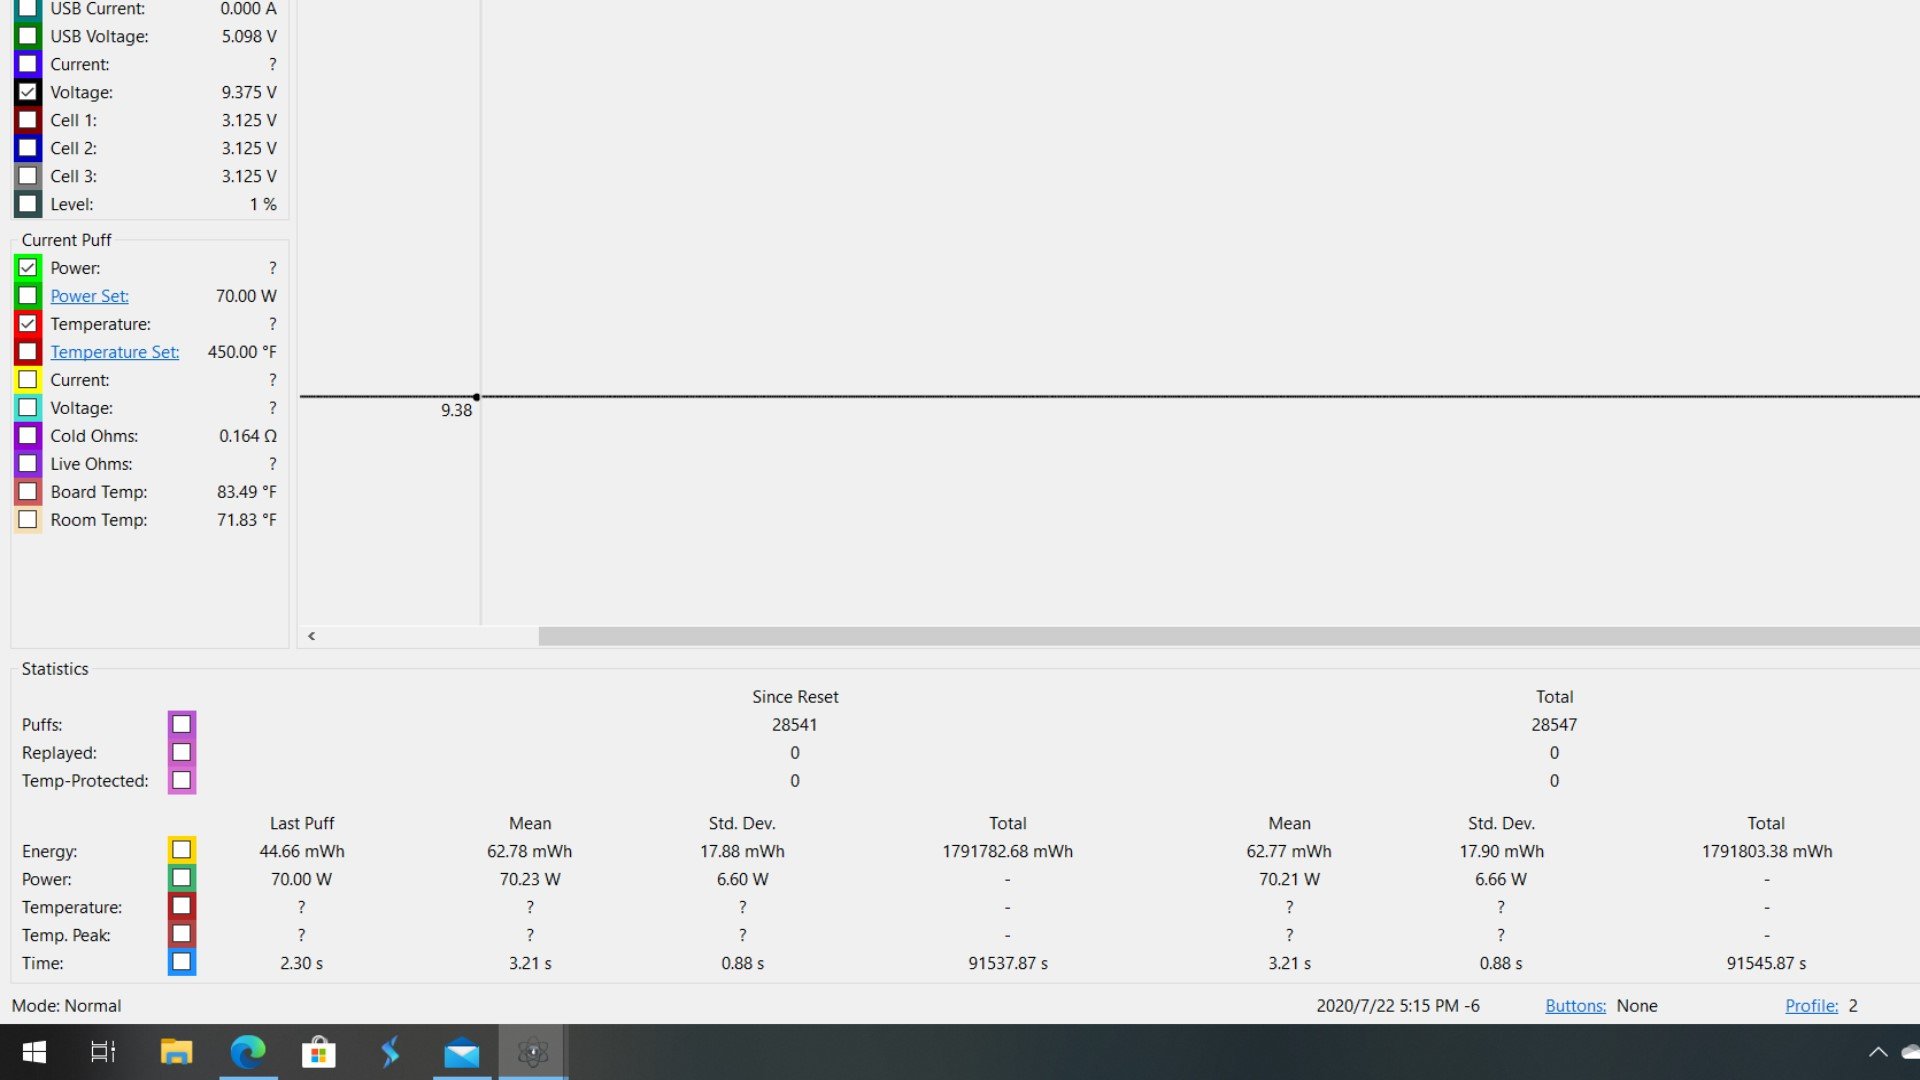Click the atom-shaped app icon in the taskbar
The image size is (1920, 1080).
(x=532, y=1052)
